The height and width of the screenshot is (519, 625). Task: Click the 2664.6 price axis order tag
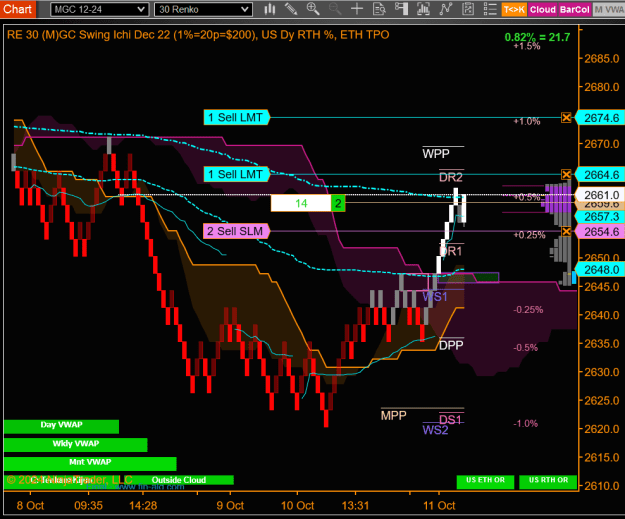[601, 175]
